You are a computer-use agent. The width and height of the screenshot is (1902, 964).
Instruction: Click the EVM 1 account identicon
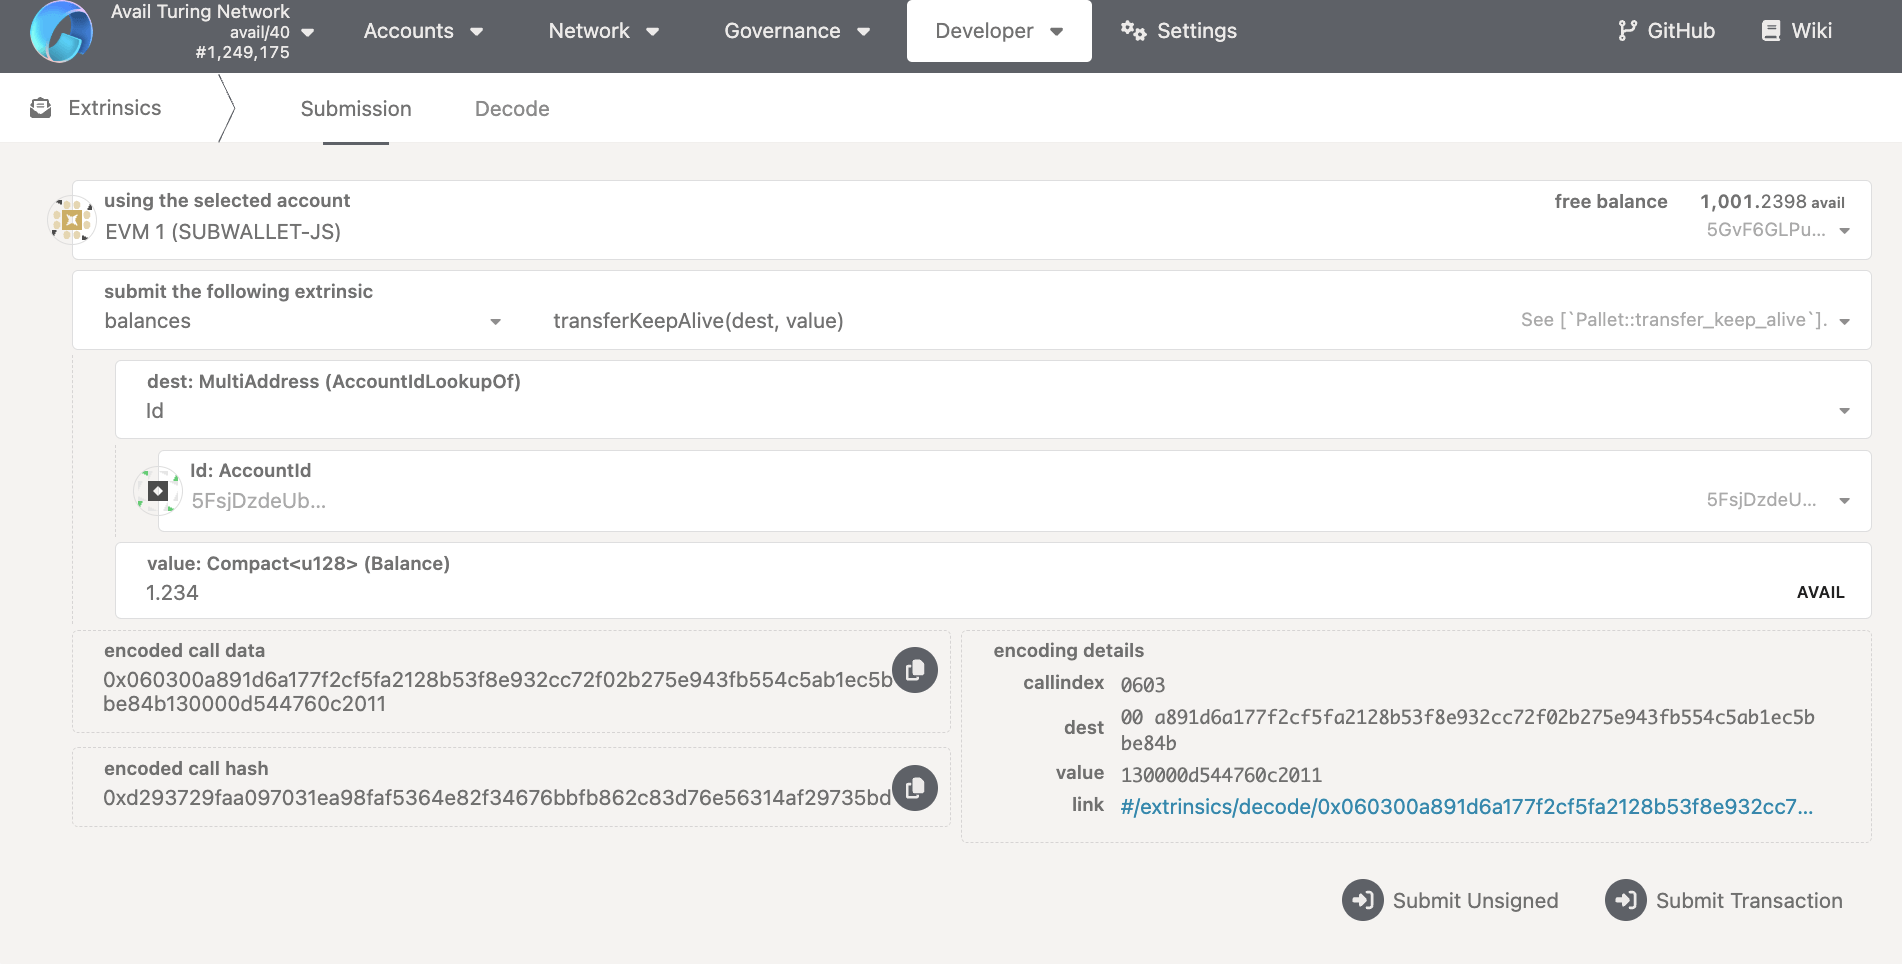[x=72, y=220]
